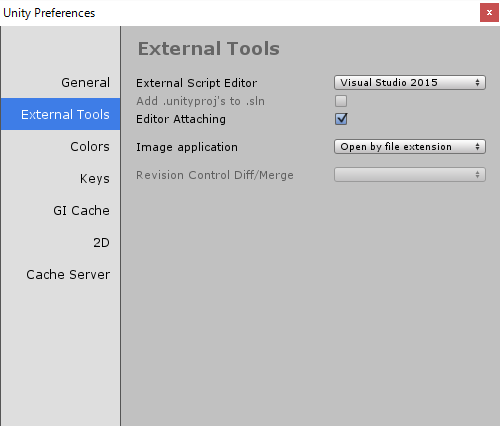Expand the Visual Studio 2015 script editor dropdown
Image resolution: width=500 pixels, height=426 pixels.
[410, 82]
